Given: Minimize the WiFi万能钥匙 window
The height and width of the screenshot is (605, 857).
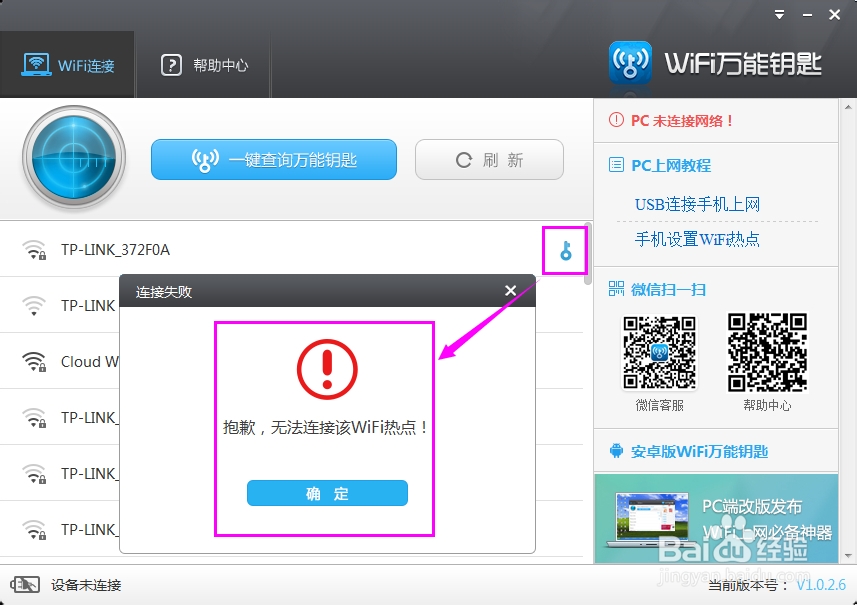Looking at the screenshot, I should coord(807,15).
